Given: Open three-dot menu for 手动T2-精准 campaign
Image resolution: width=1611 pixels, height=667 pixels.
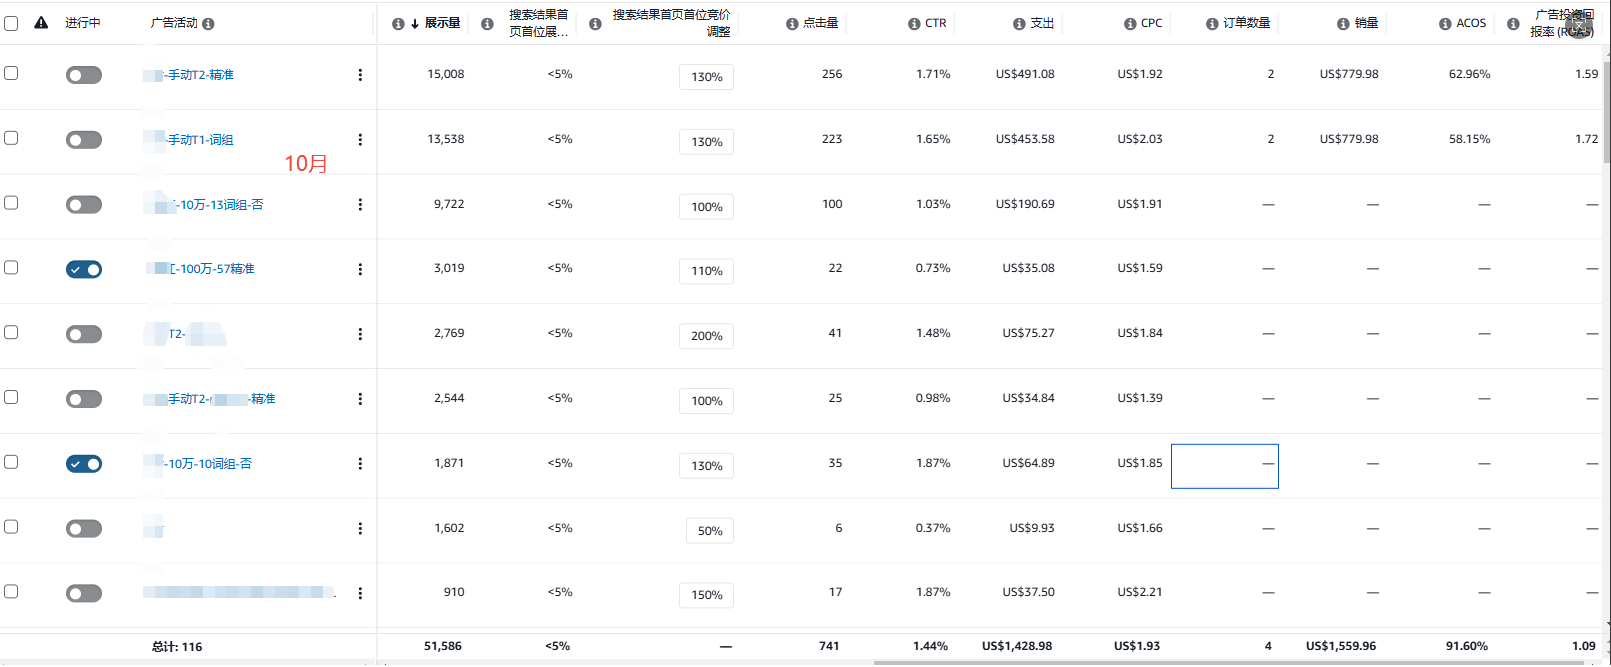Looking at the screenshot, I should click(x=360, y=75).
